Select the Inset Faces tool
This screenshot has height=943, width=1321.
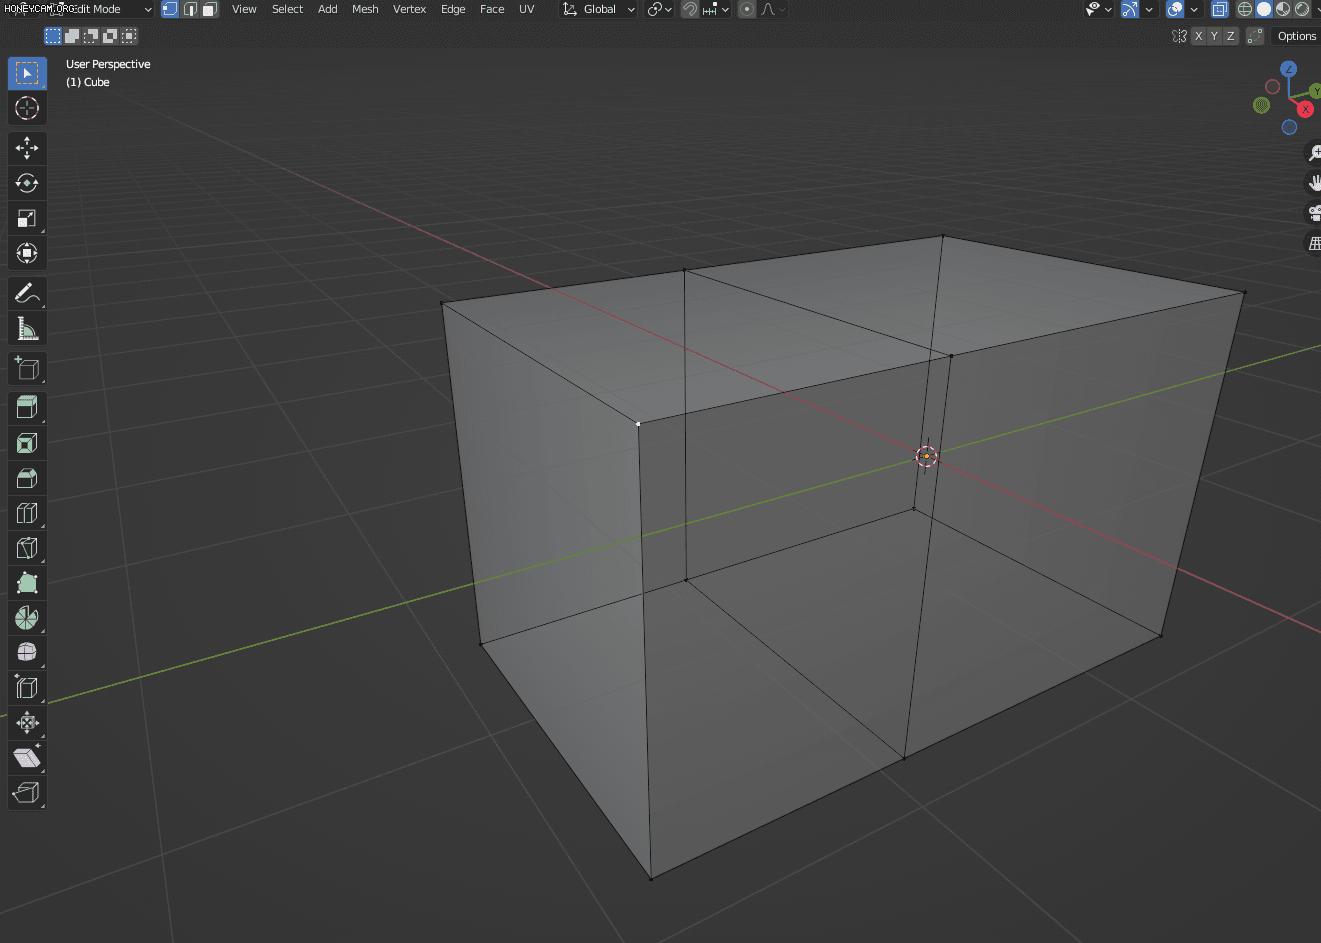[x=27, y=443]
